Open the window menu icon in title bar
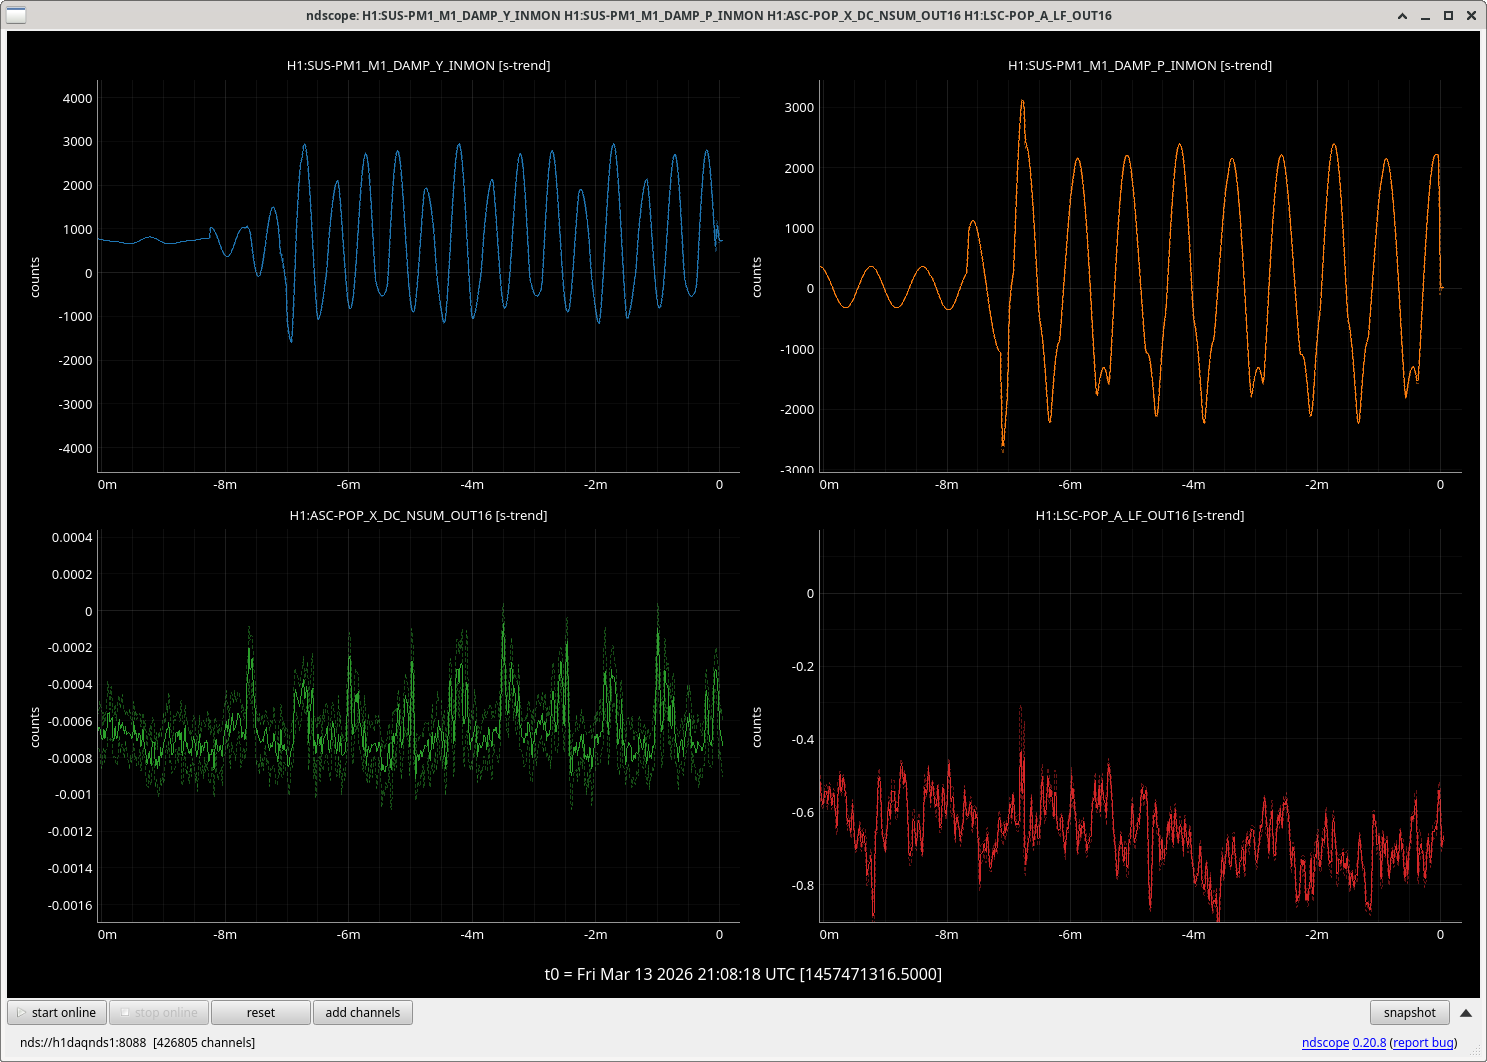The image size is (1487, 1062). coord(16,15)
